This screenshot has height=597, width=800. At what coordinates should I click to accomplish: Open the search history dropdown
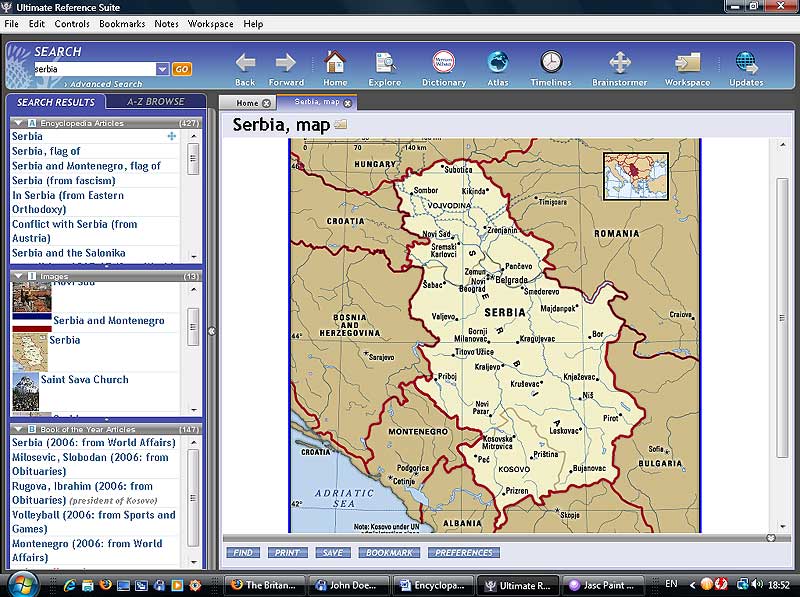162,69
